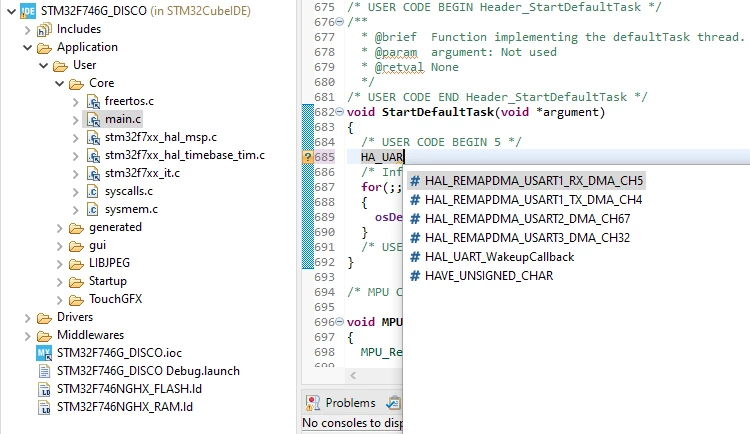This screenshot has width=750, height=434.
Task: Expand the Includes node
Action: pyautogui.click(x=27, y=30)
